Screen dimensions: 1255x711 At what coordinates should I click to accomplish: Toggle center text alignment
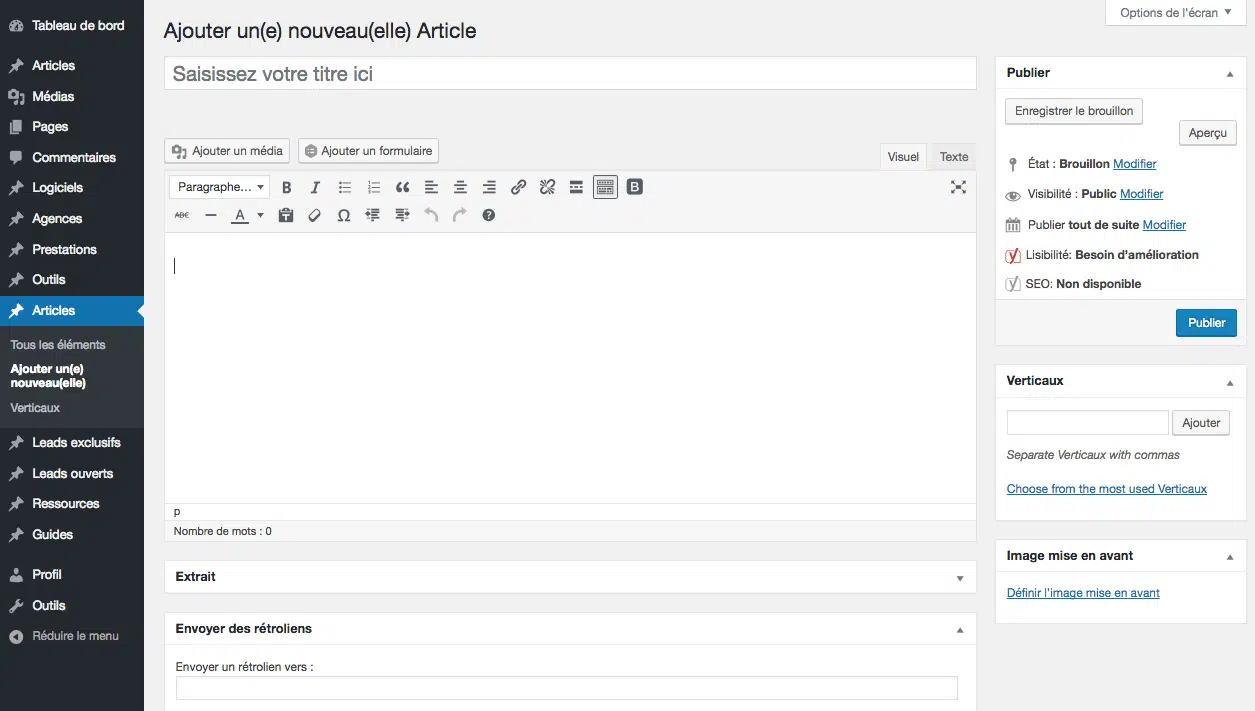(x=460, y=187)
